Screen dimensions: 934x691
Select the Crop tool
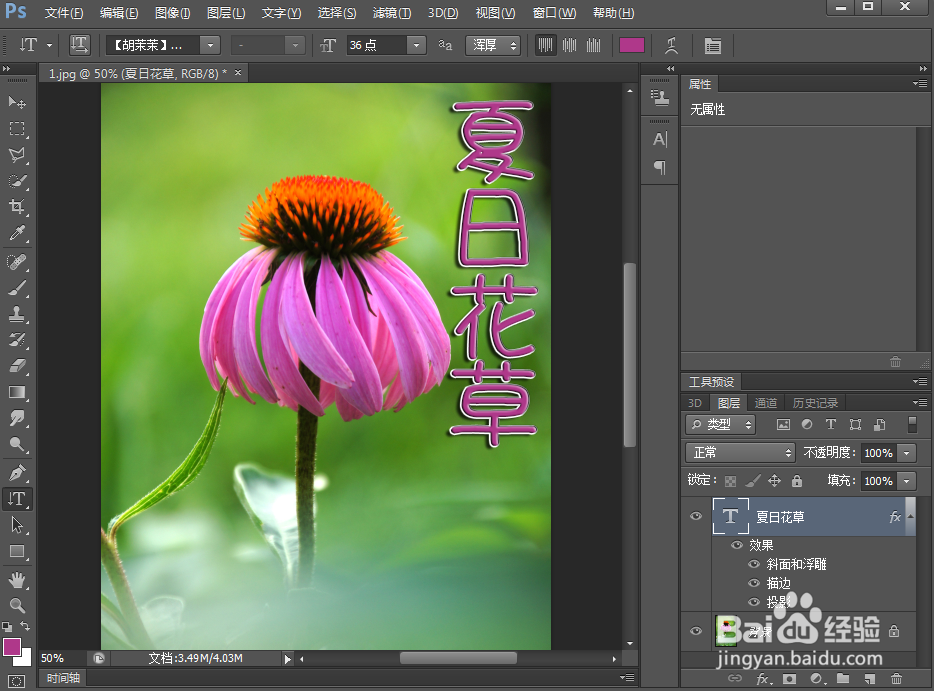tap(16, 207)
